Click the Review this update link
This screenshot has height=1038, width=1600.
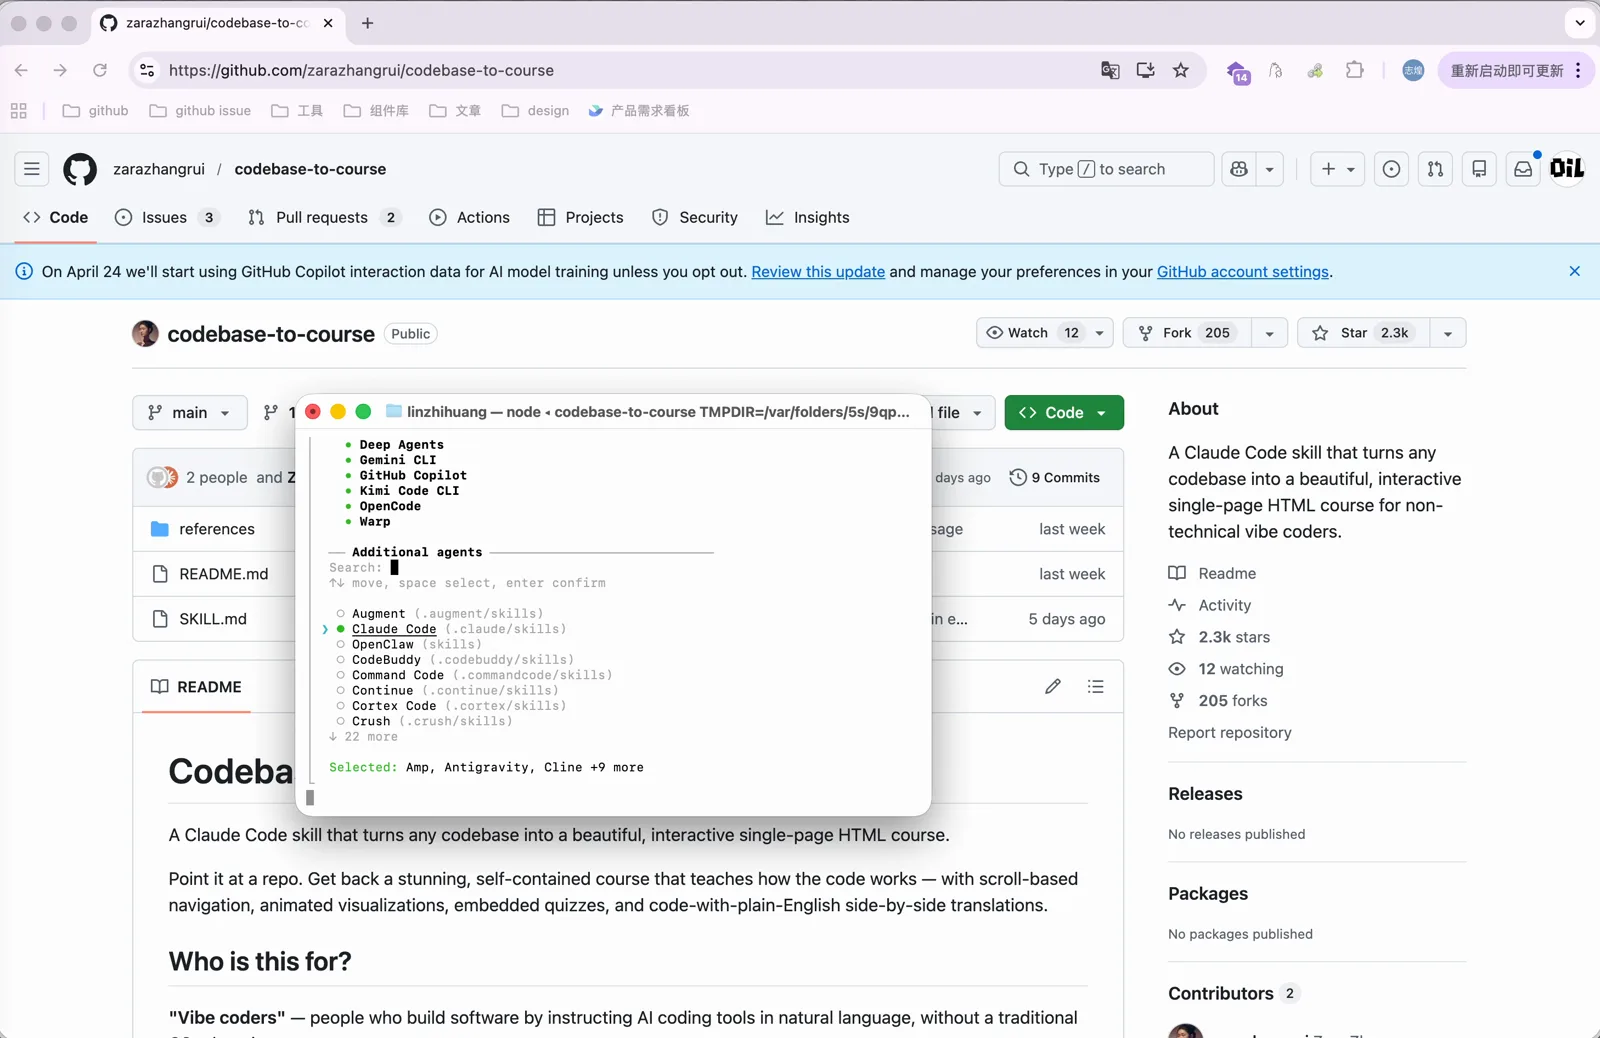[818, 272]
